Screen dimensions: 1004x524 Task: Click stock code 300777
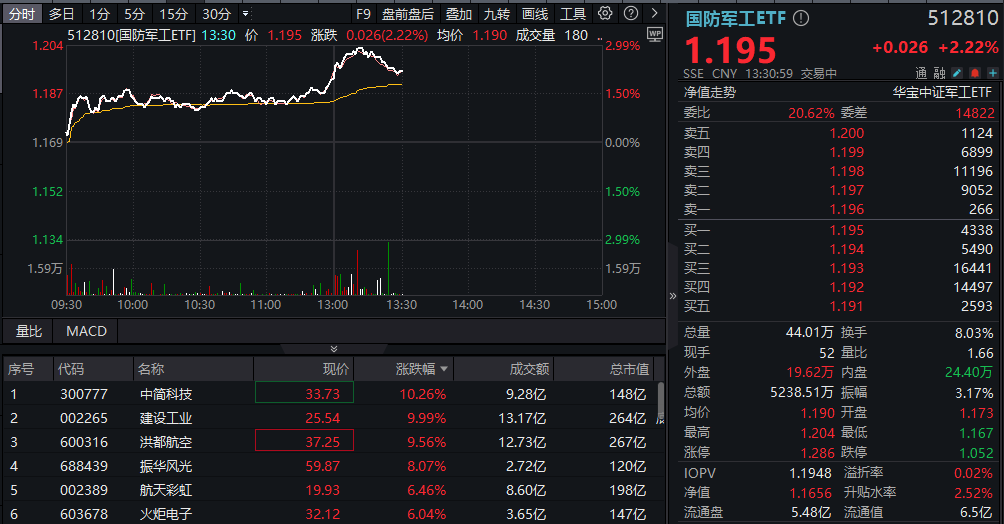[84, 394]
